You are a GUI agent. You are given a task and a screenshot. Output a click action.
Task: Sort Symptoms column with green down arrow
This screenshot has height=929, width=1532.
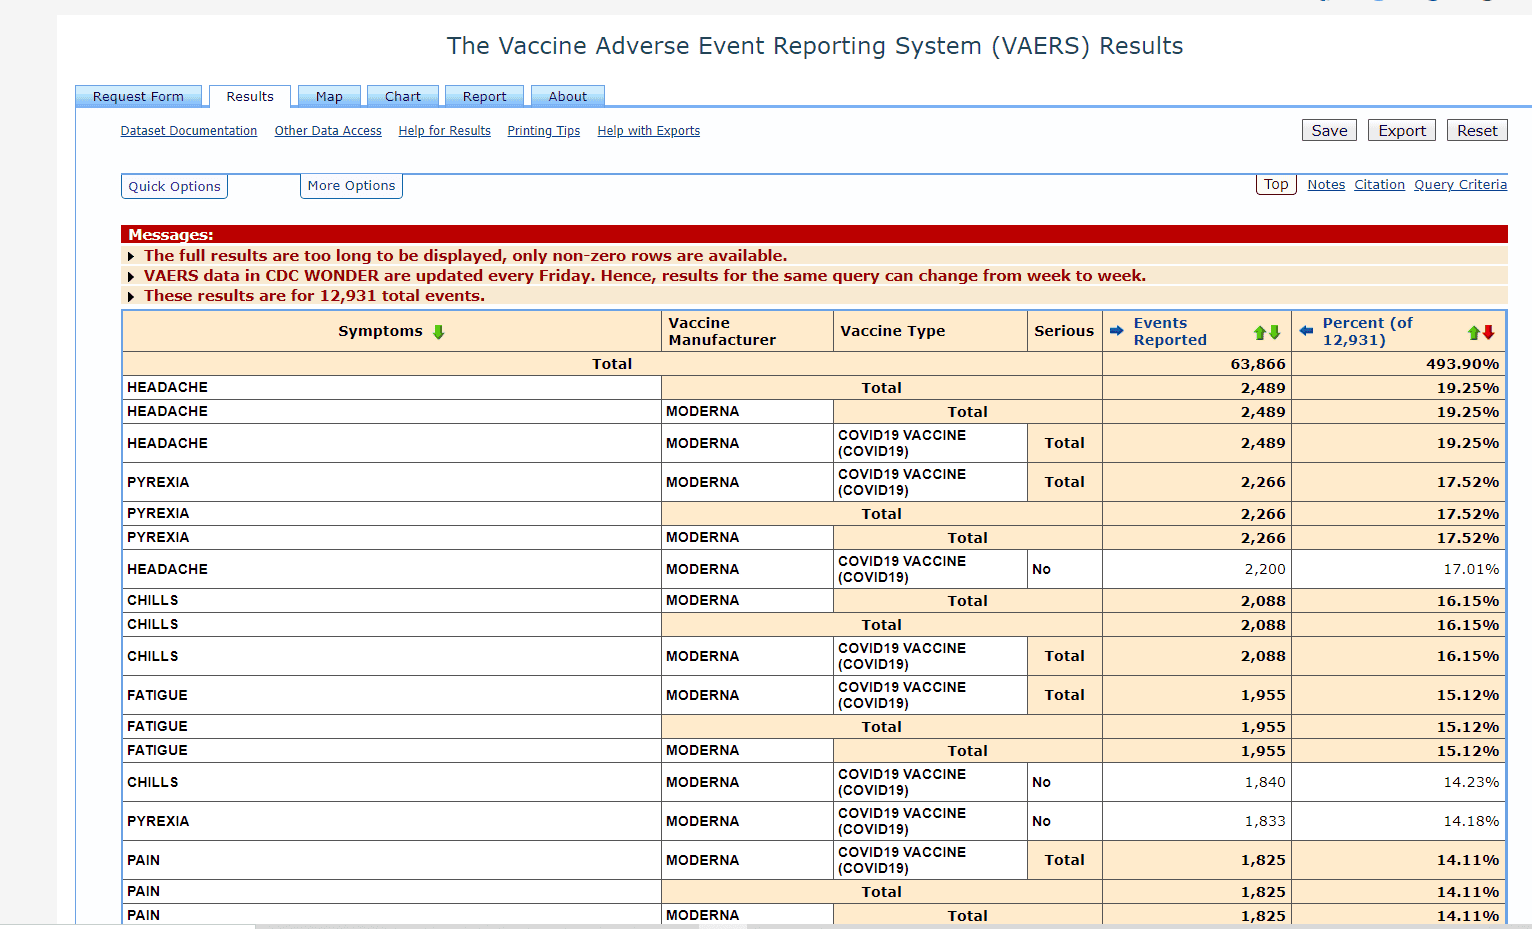pyautogui.click(x=438, y=332)
